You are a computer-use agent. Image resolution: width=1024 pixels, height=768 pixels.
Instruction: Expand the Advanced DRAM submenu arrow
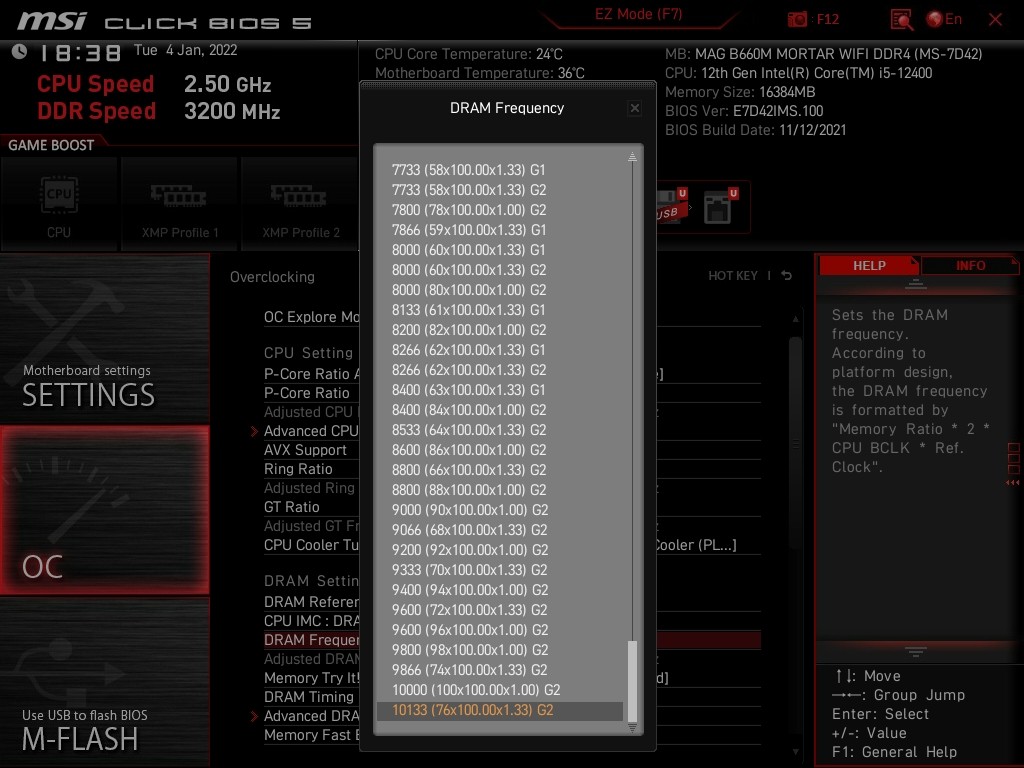click(255, 716)
